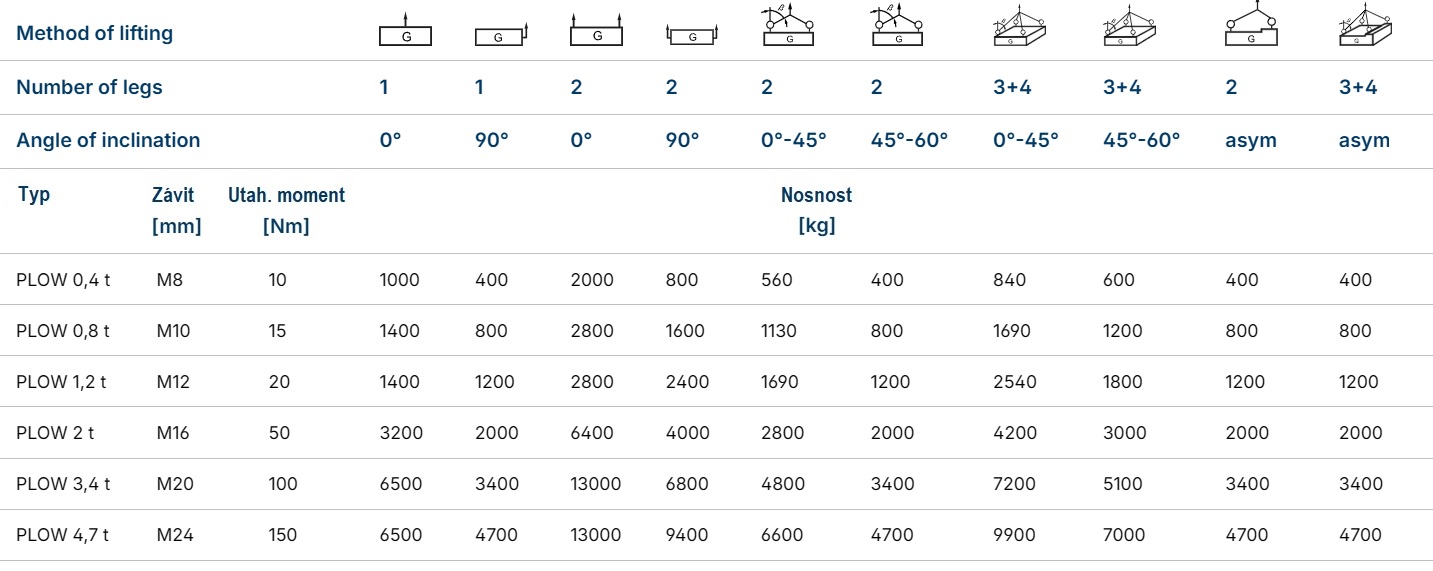The width and height of the screenshot is (1433, 571).
Task: Click the two-leg 0°-45° sling diagram
Action: 791,27
